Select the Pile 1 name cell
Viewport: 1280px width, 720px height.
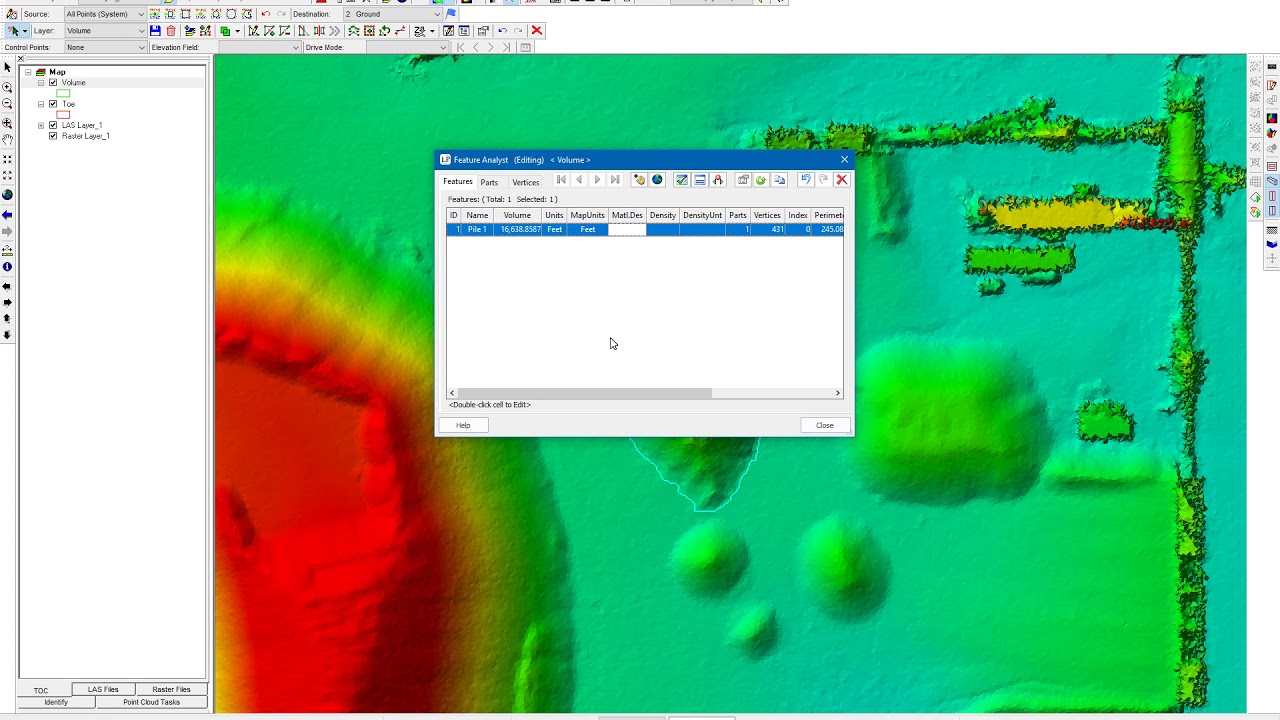pyautogui.click(x=477, y=230)
